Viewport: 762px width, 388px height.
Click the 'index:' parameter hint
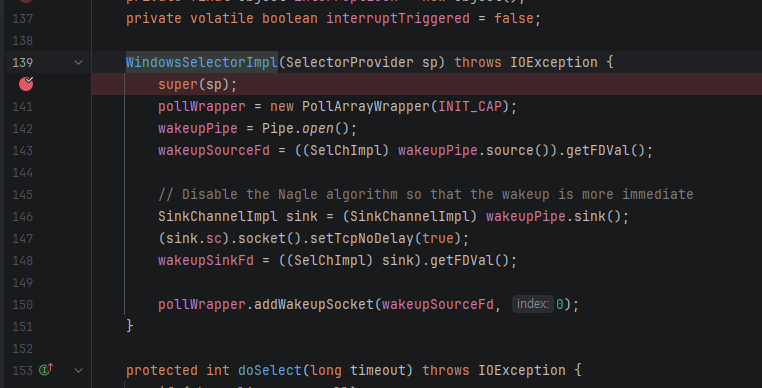tap(533, 304)
